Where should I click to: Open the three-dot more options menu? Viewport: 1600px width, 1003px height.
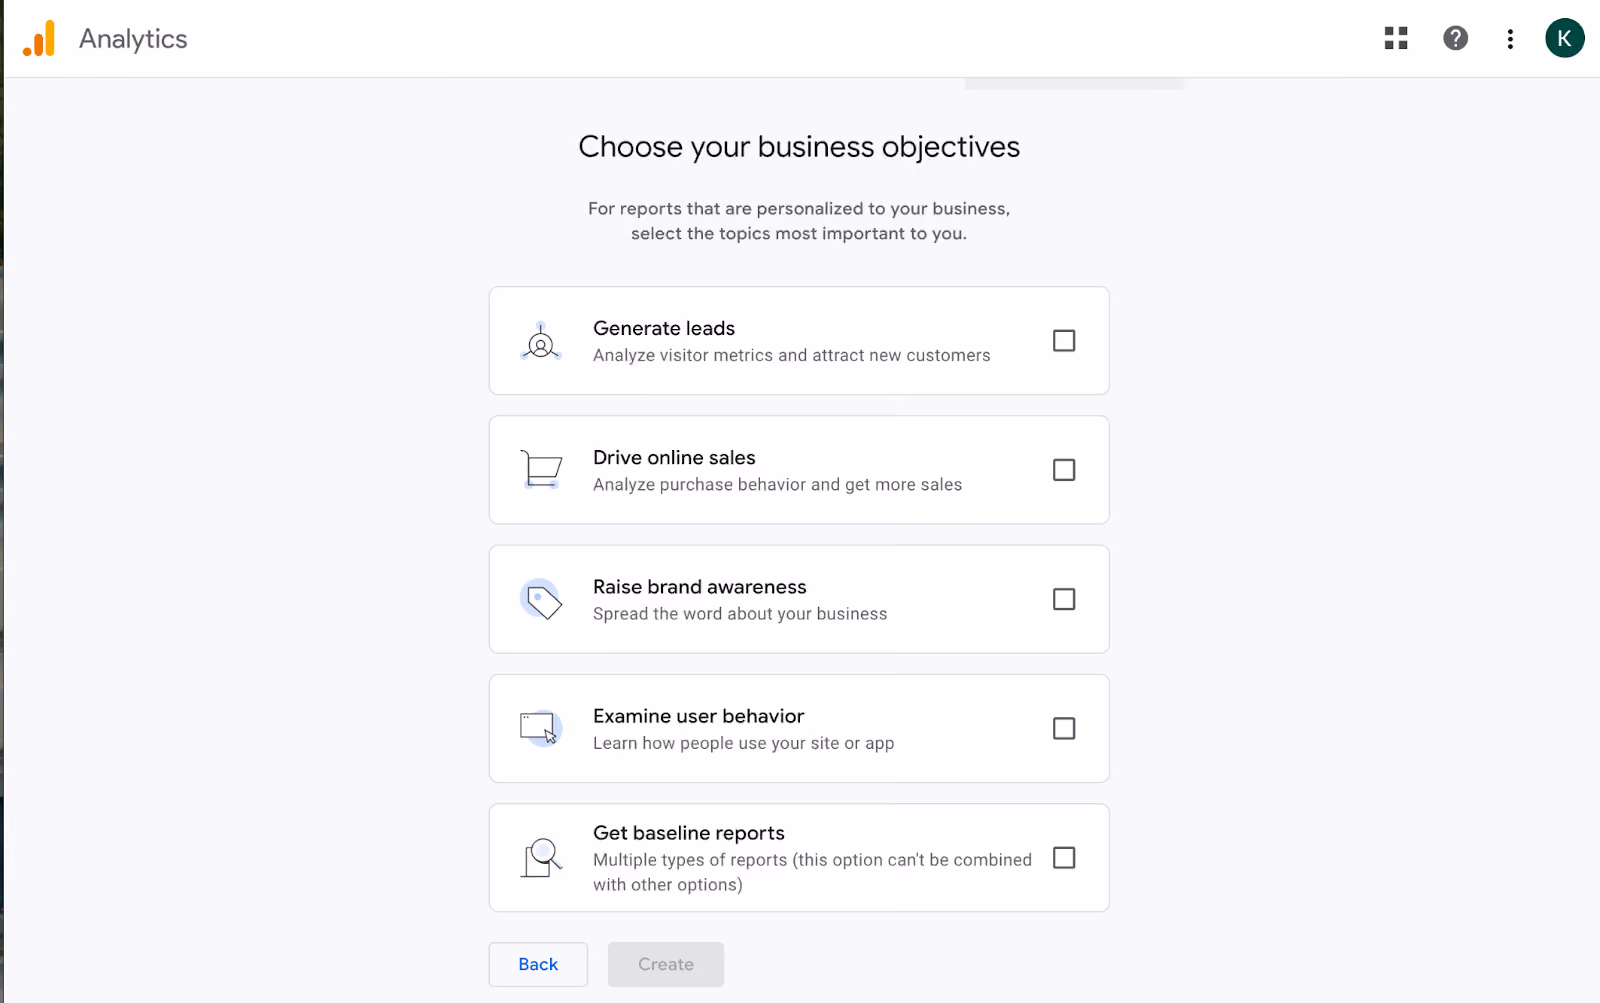tap(1510, 39)
